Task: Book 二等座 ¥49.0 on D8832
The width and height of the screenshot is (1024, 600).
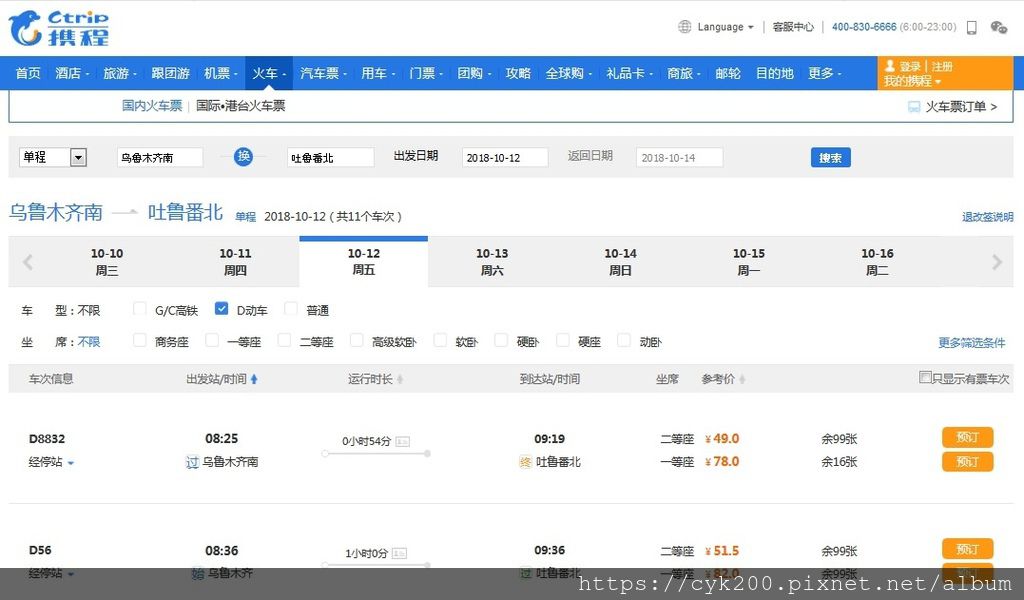Action: pos(967,437)
